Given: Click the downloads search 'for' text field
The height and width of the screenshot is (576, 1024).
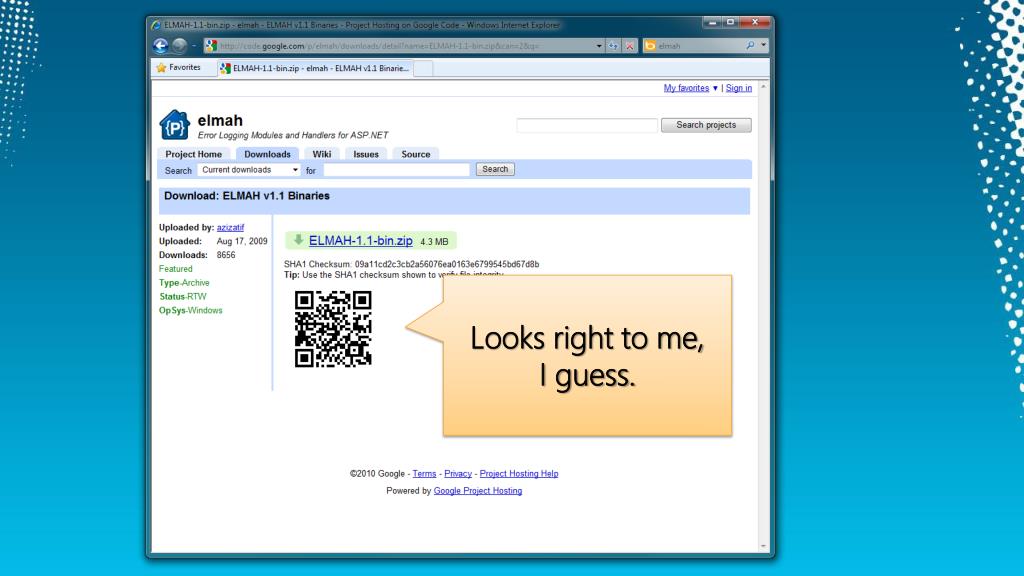Looking at the screenshot, I should (396, 170).
